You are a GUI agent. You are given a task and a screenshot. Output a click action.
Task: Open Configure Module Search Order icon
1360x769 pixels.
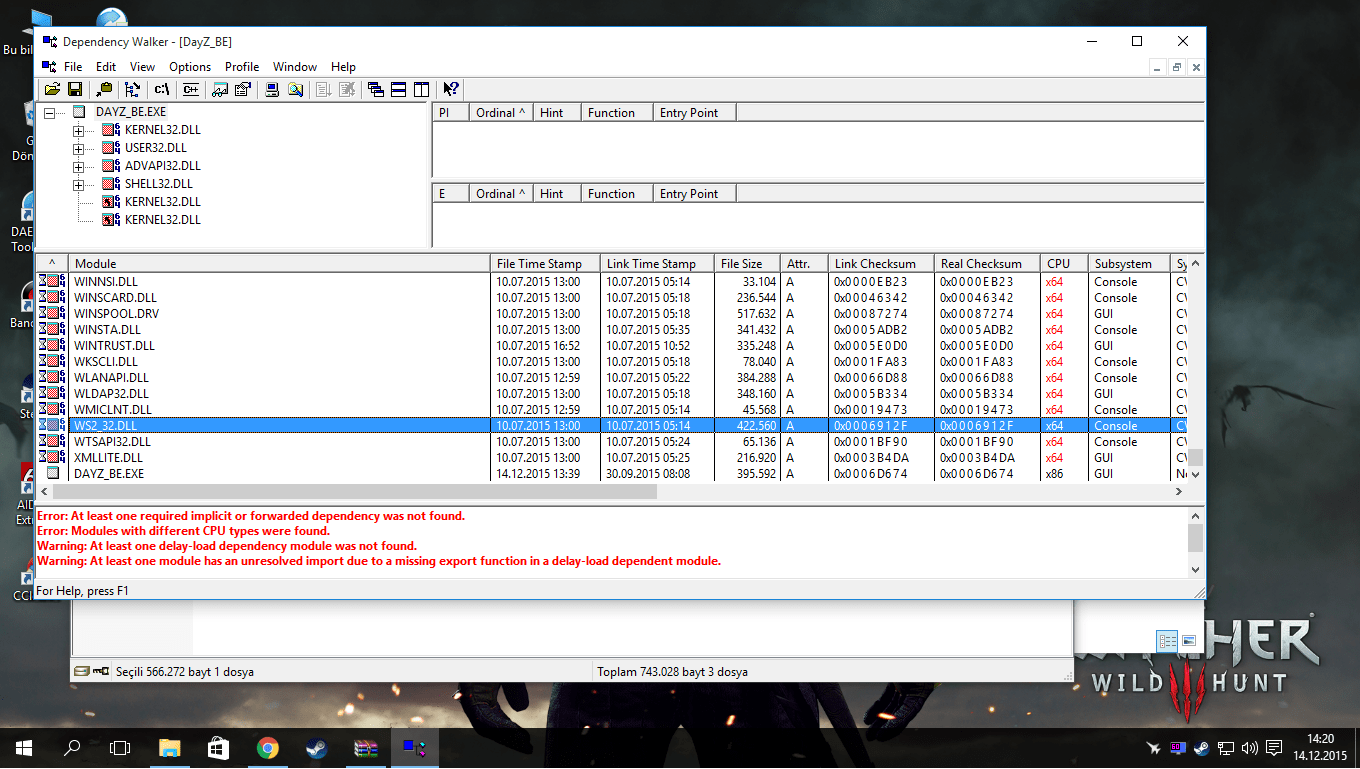tap(295, 90)
